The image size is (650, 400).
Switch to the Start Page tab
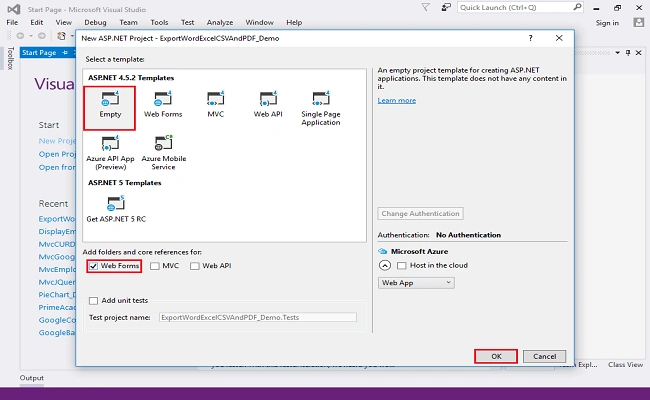[x=39, y=52]
